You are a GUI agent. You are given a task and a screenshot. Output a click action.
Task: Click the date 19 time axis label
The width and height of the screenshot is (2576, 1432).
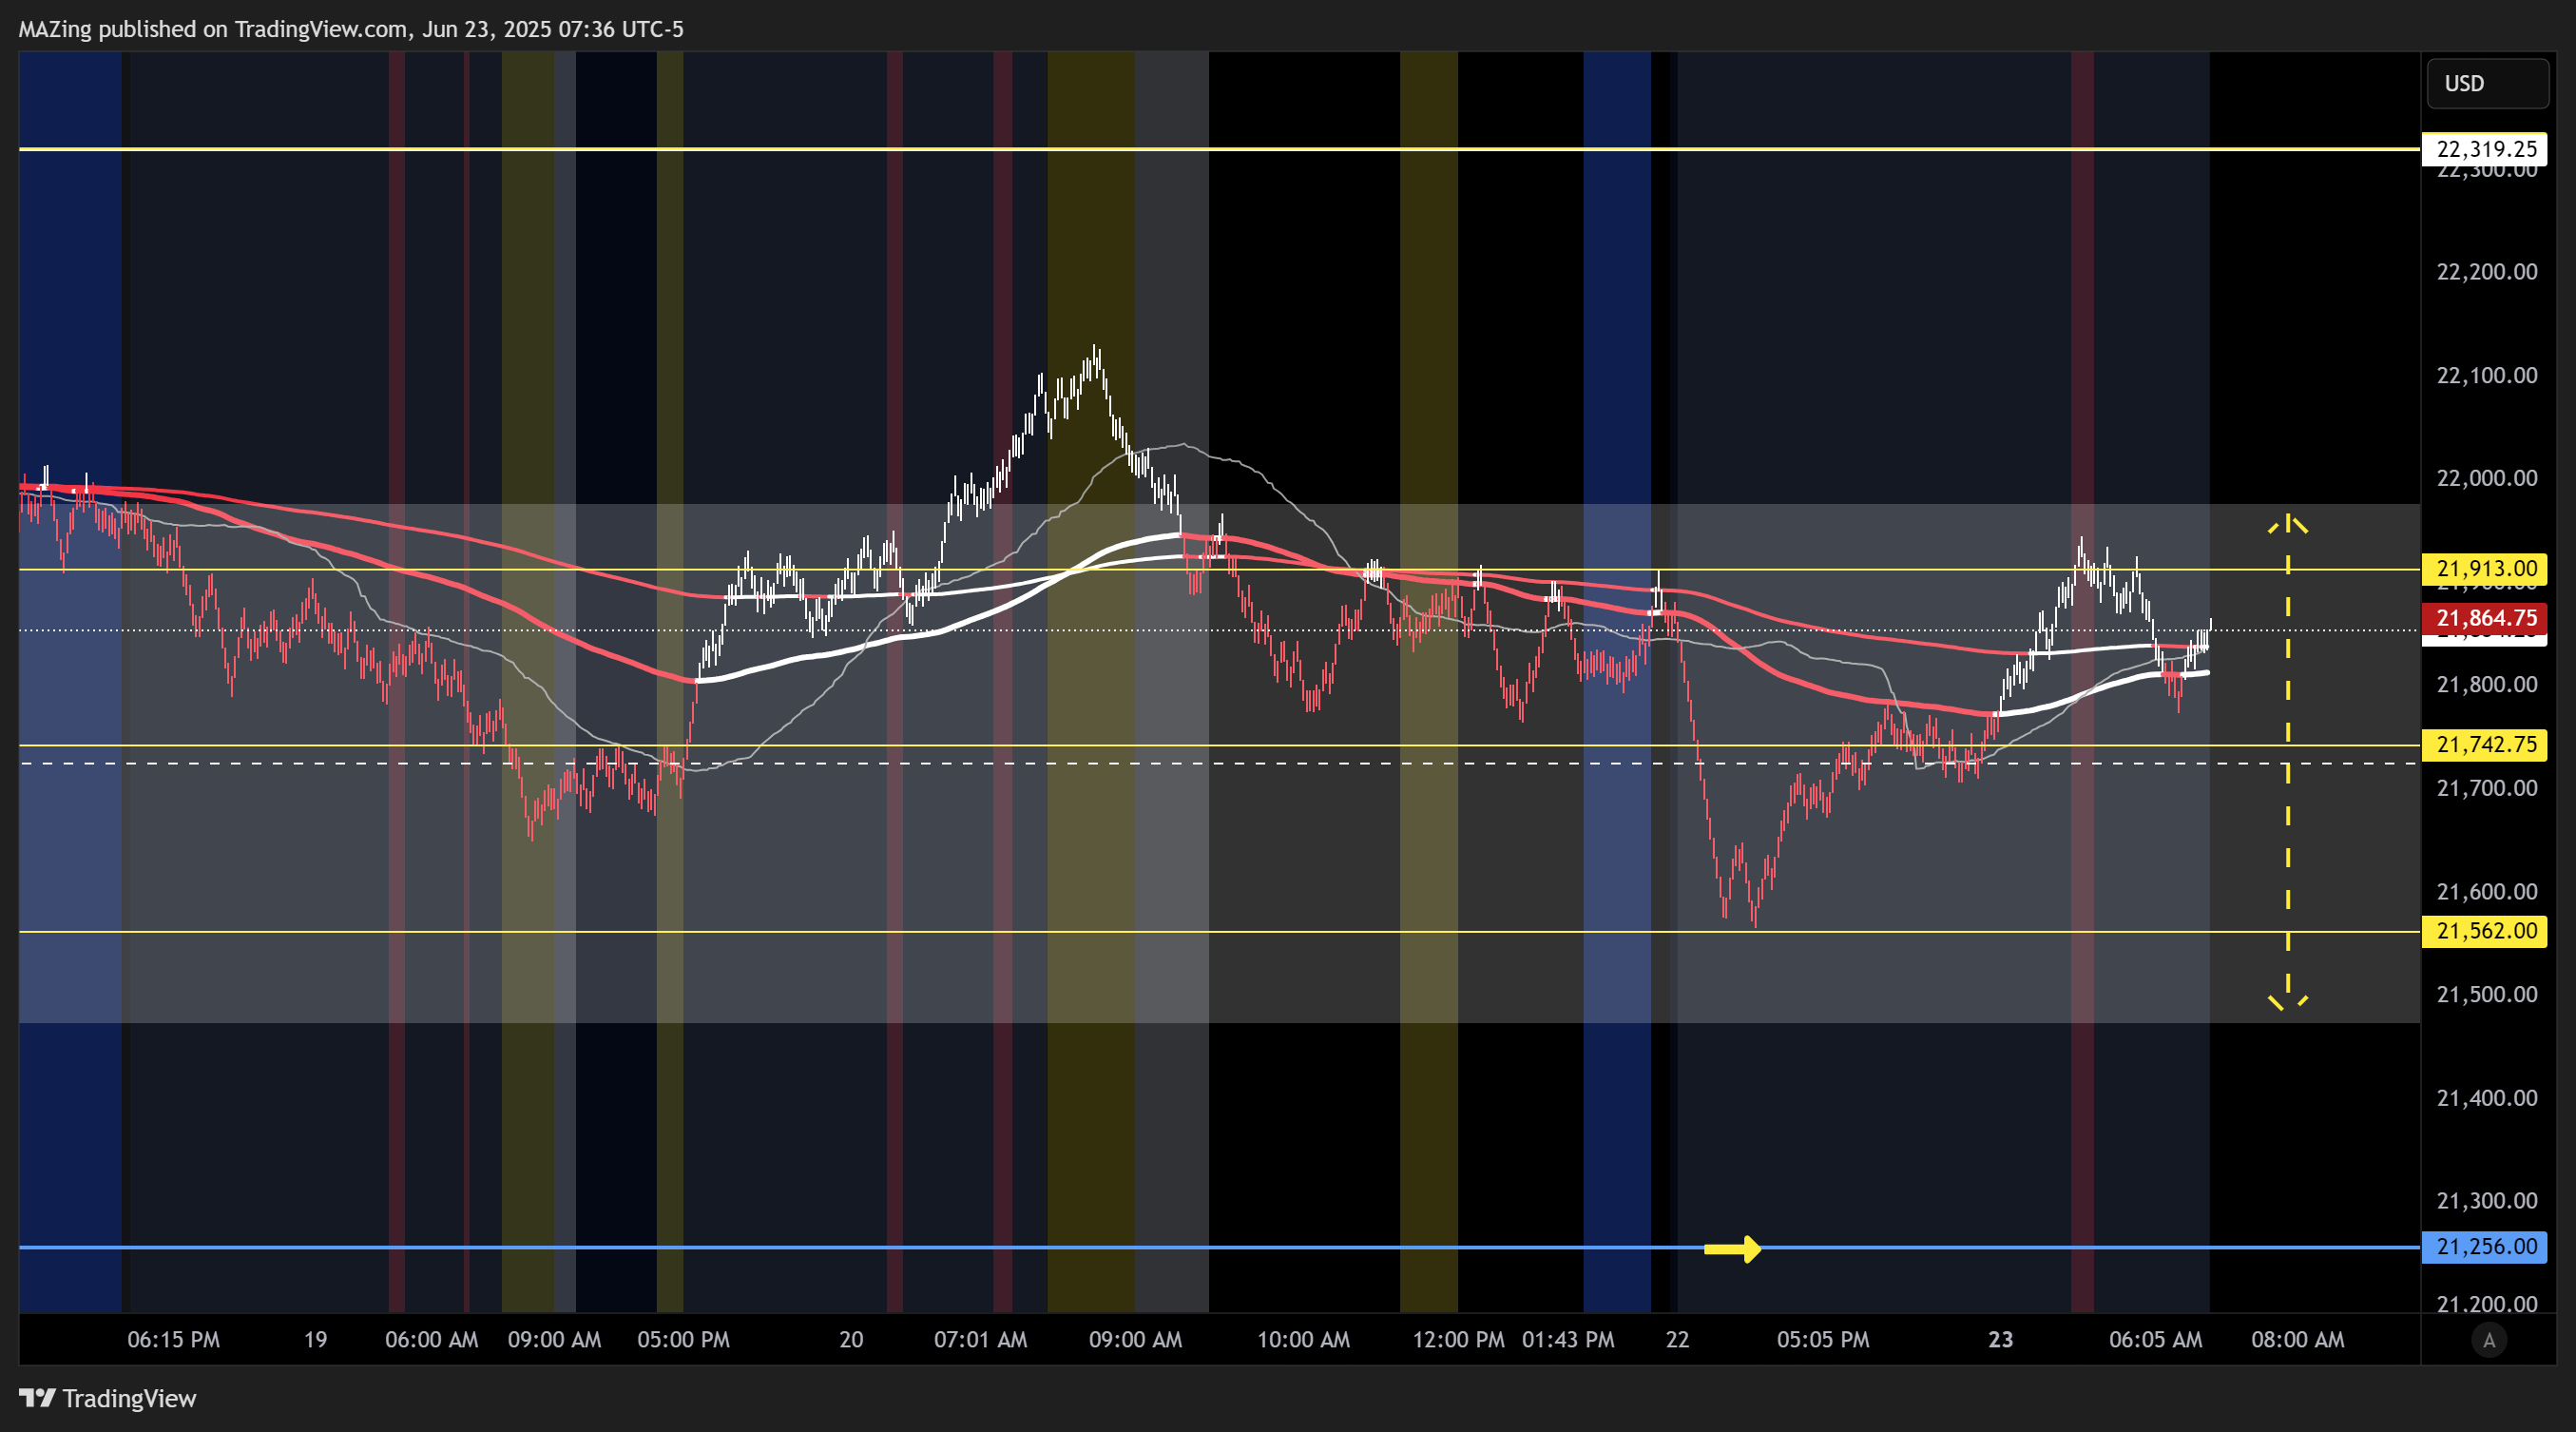point(316,1340)
